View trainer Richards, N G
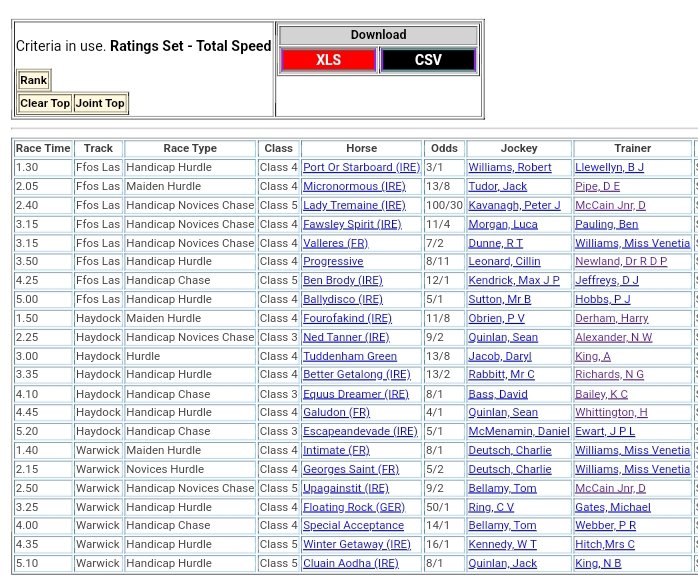Screen dimensions: 698x582 611,375
